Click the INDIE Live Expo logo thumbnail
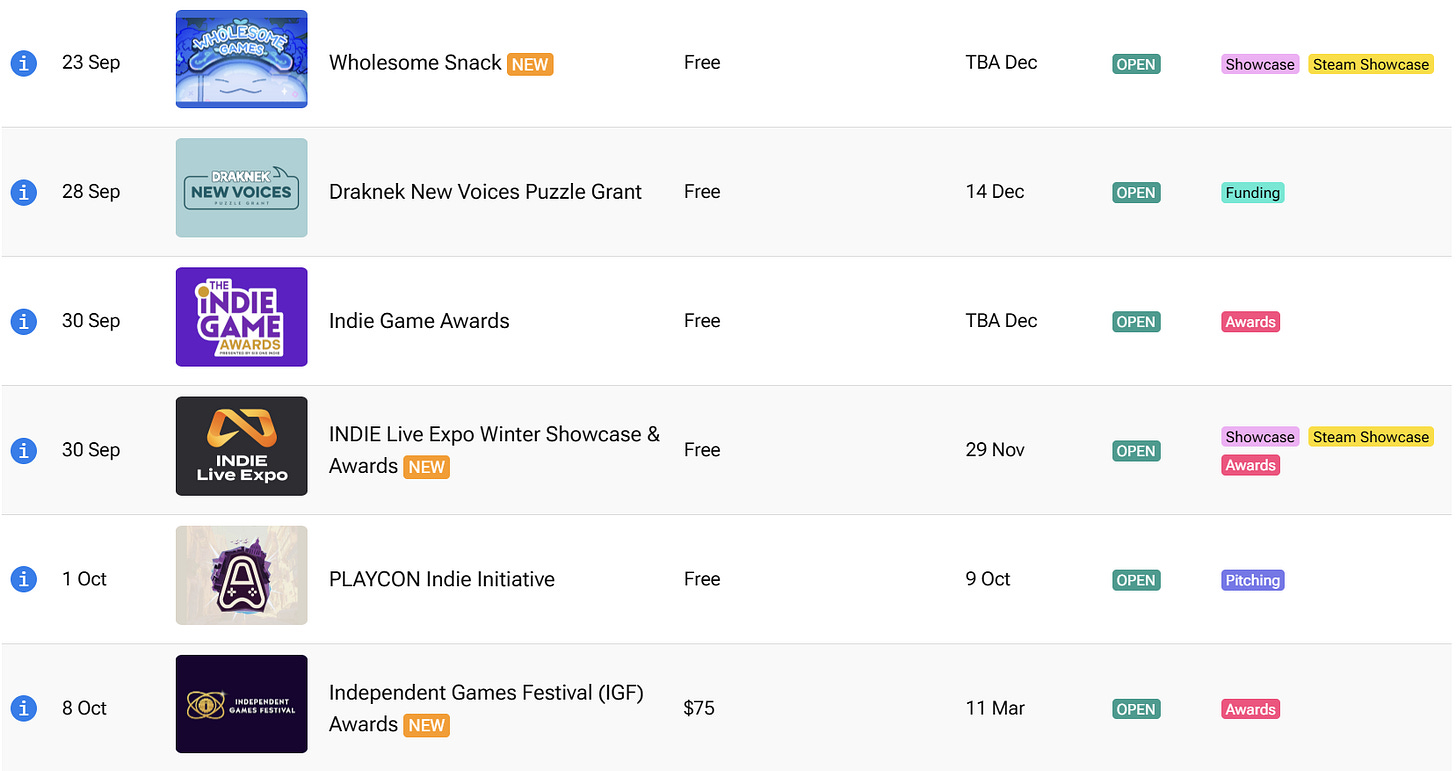Image resolution: width=1456 pixels, height=771 pixels. click(242, 446)
